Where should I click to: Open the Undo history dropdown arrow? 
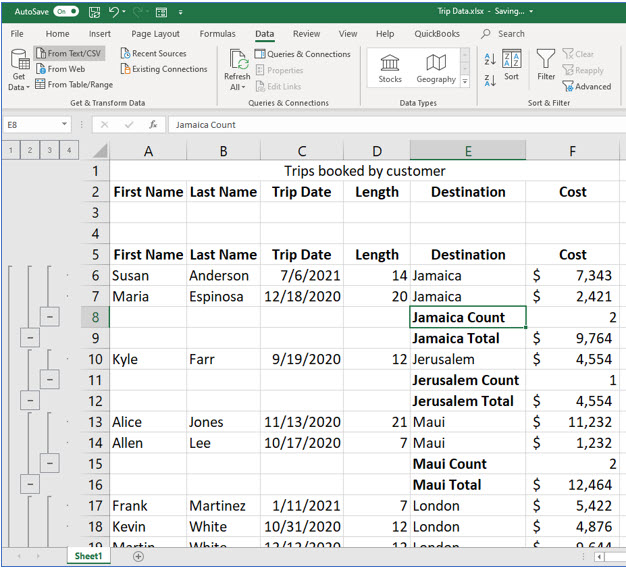click(x=124, y=12)
